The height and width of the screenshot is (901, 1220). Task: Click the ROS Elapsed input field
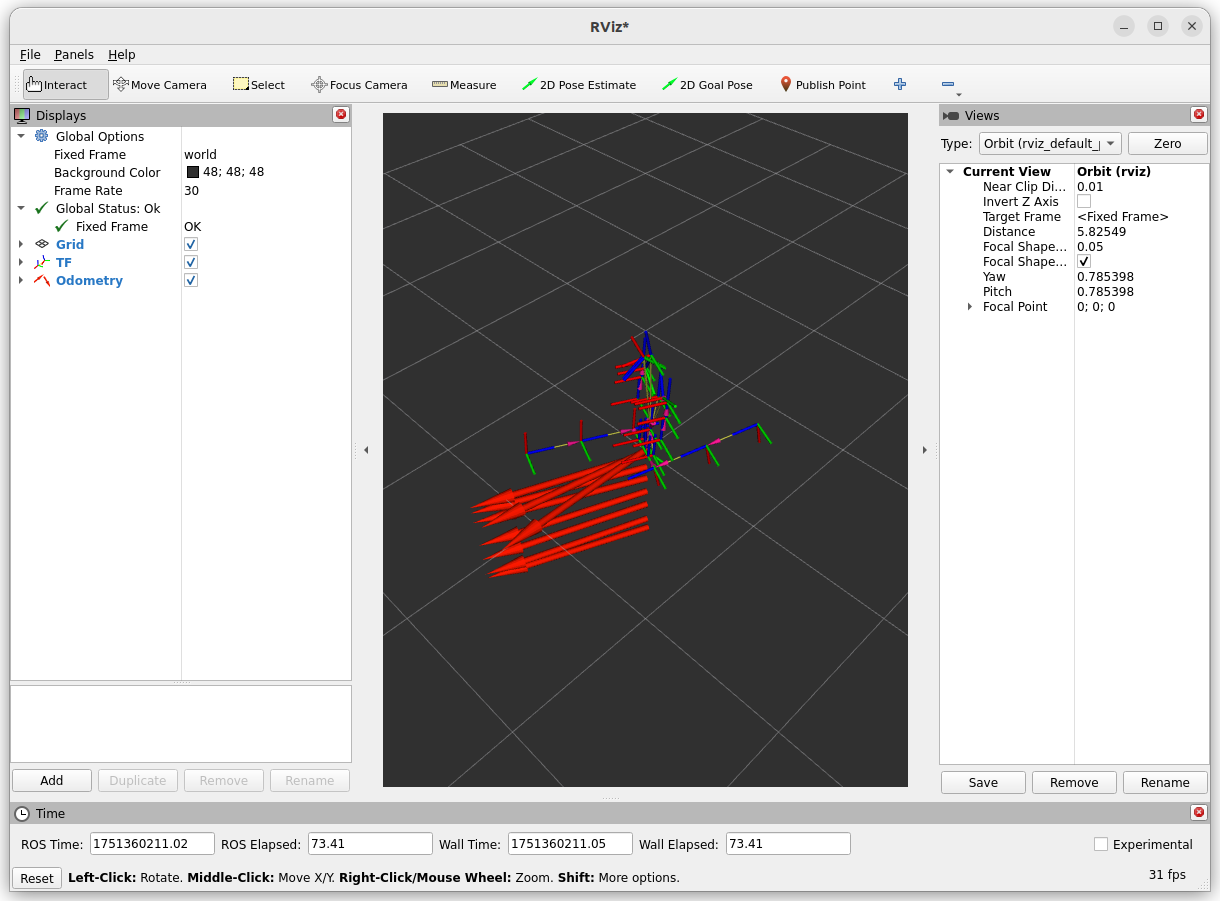tap(370, 844)
